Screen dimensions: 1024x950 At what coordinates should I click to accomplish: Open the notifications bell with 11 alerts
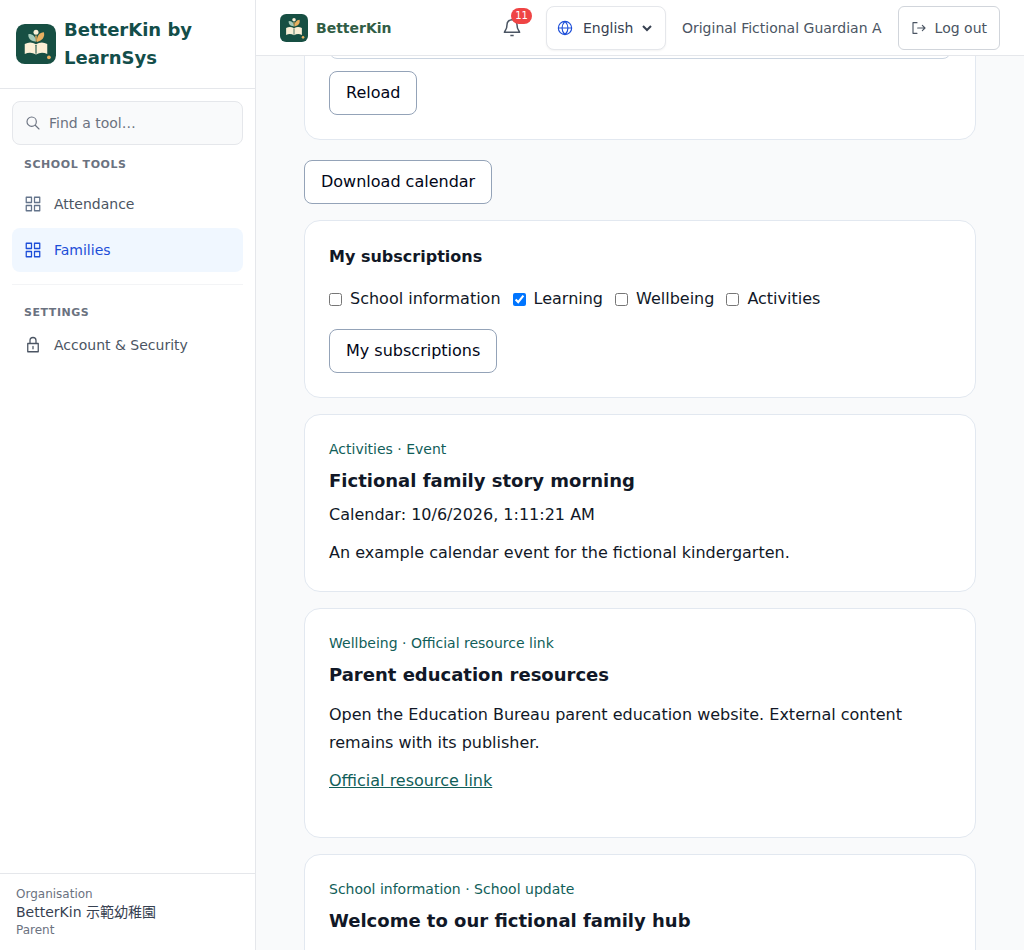513,27
